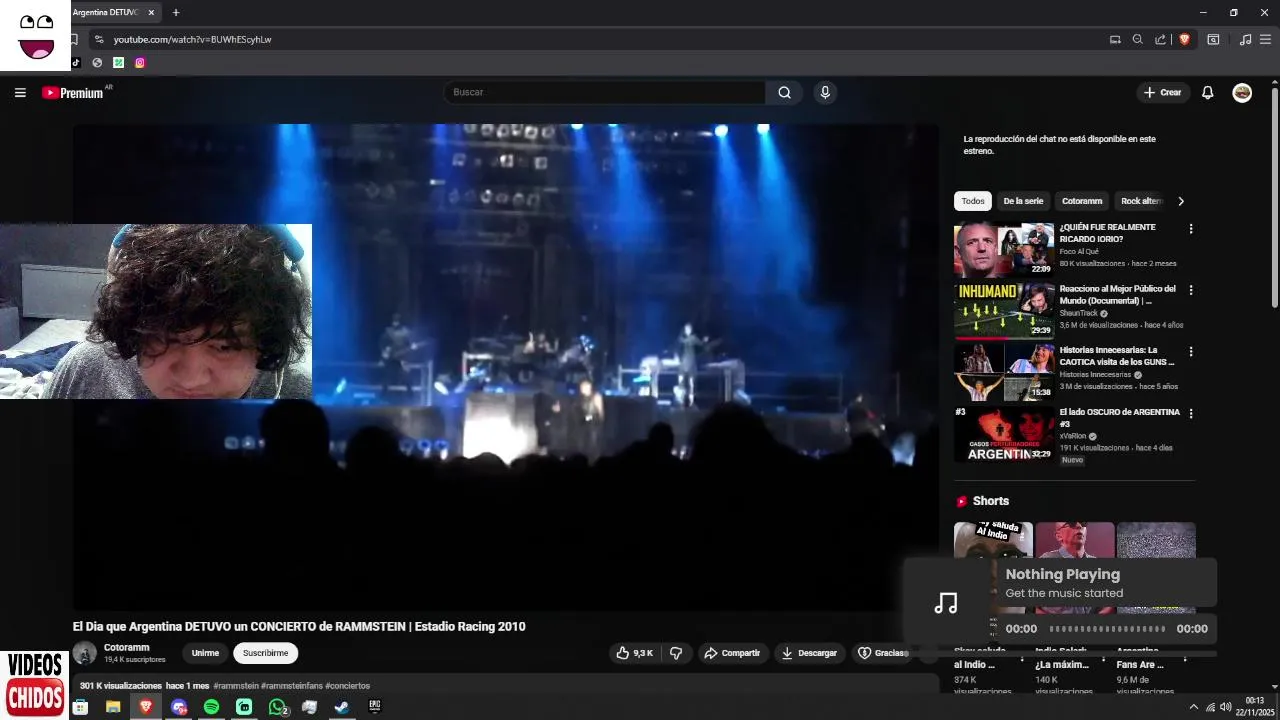
Task: Click the Unirme button
Action: click(205, 653)
